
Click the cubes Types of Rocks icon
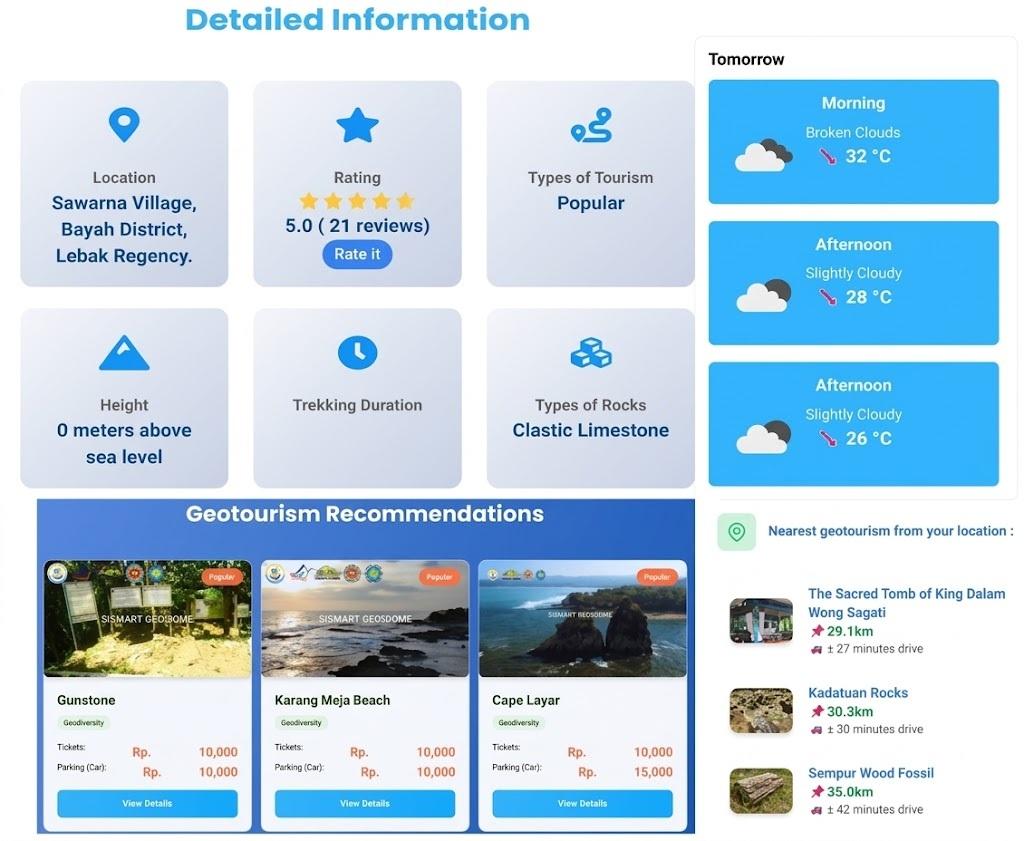point(591,353)
